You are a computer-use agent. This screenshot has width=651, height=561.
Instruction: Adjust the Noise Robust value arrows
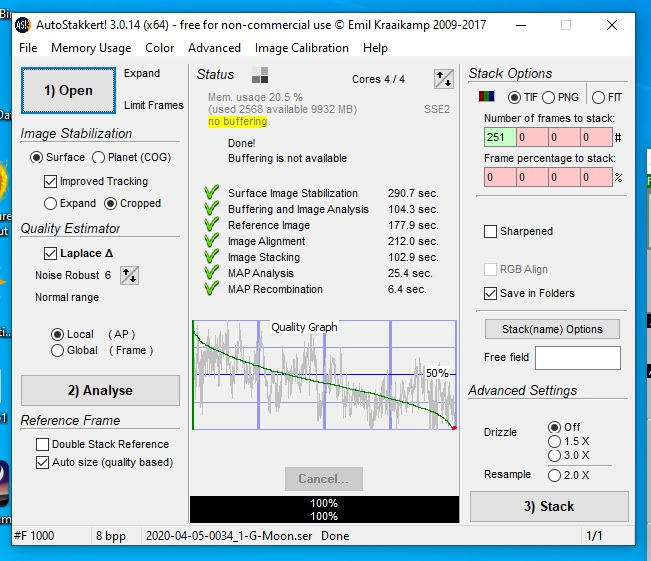129,275
